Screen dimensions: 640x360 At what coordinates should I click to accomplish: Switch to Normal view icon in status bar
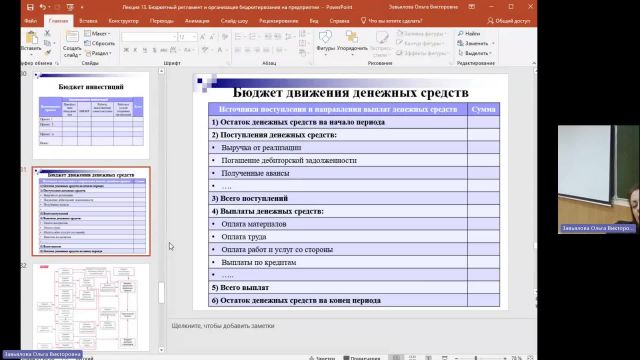pyautogui.click(x=396, y=358)
